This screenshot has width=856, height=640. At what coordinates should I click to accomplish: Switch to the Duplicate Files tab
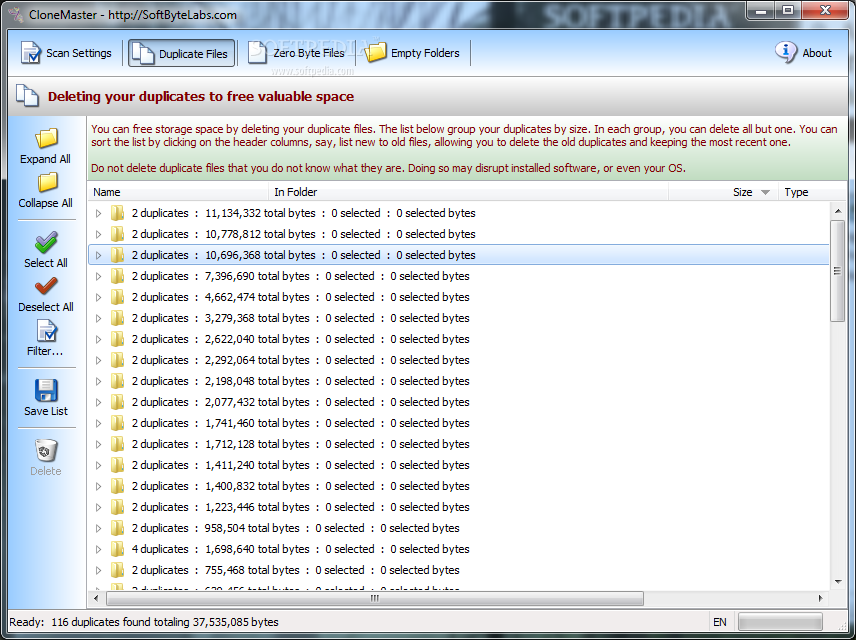tap(182, 53)
